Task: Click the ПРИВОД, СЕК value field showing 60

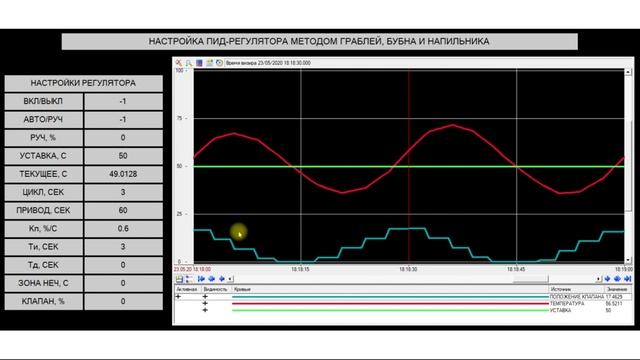Action: 123,210
